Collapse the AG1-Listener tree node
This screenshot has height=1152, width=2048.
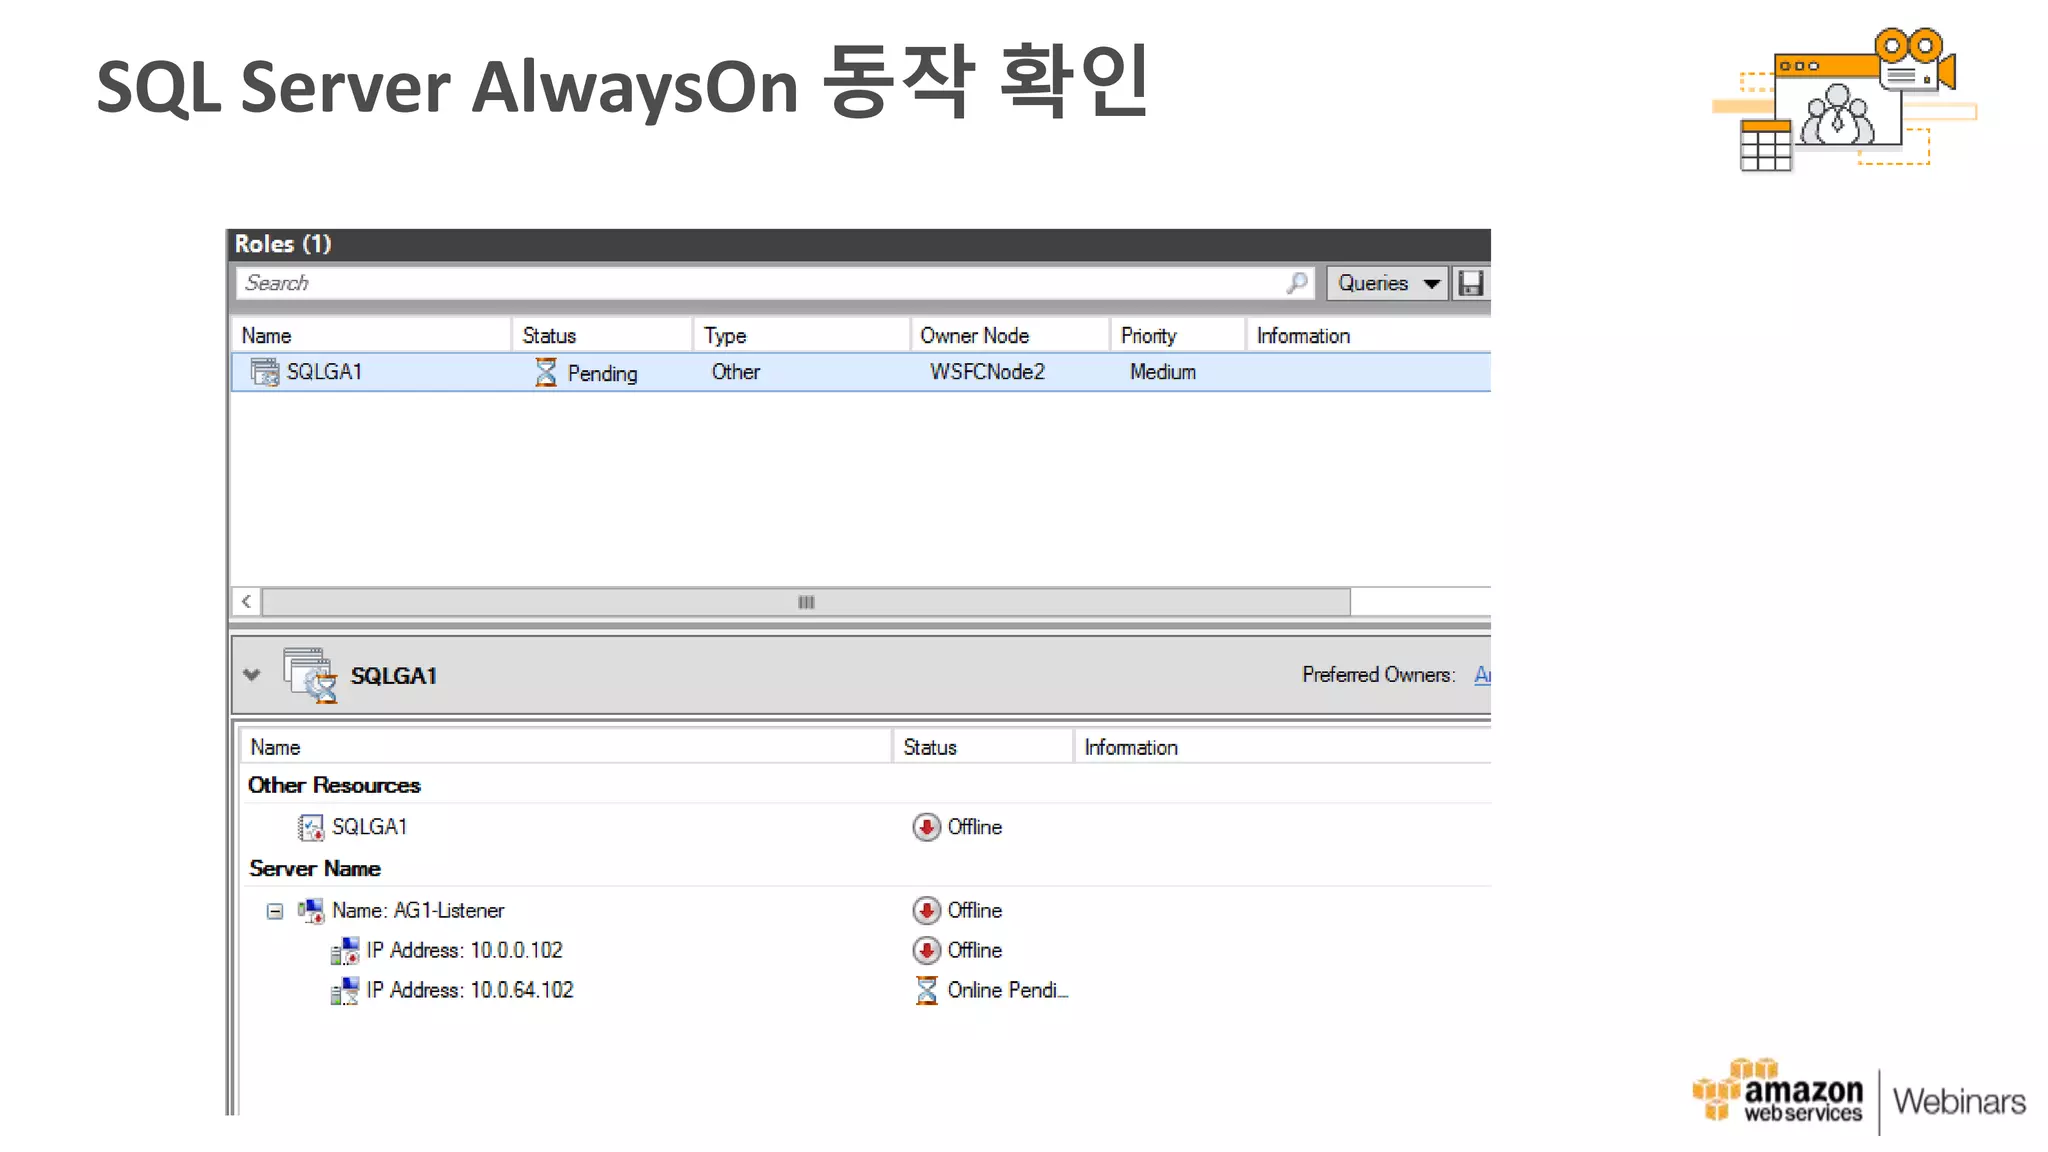pyautogui.click(x=275, y=911)
